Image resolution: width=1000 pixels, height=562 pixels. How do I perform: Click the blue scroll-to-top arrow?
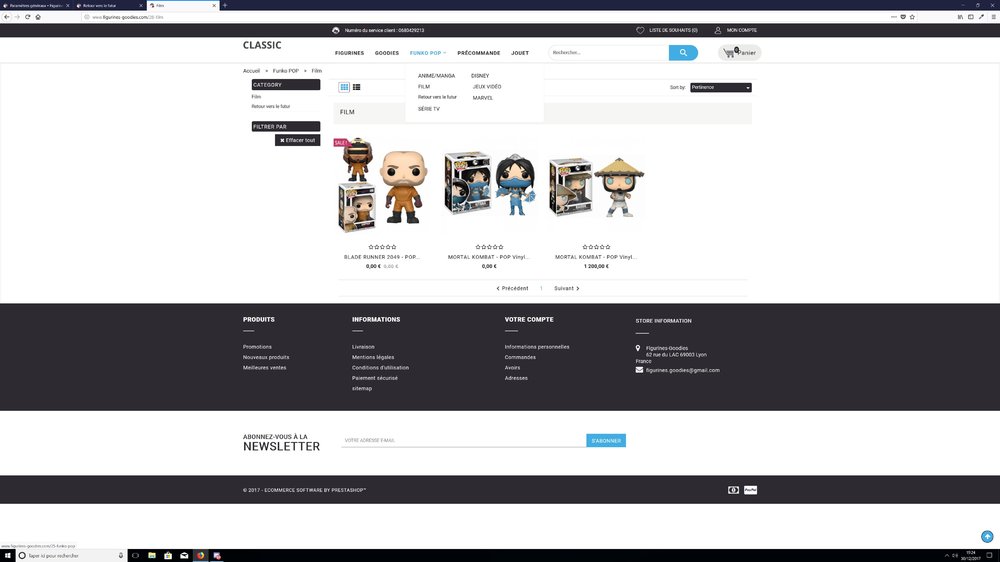(987, 536)
